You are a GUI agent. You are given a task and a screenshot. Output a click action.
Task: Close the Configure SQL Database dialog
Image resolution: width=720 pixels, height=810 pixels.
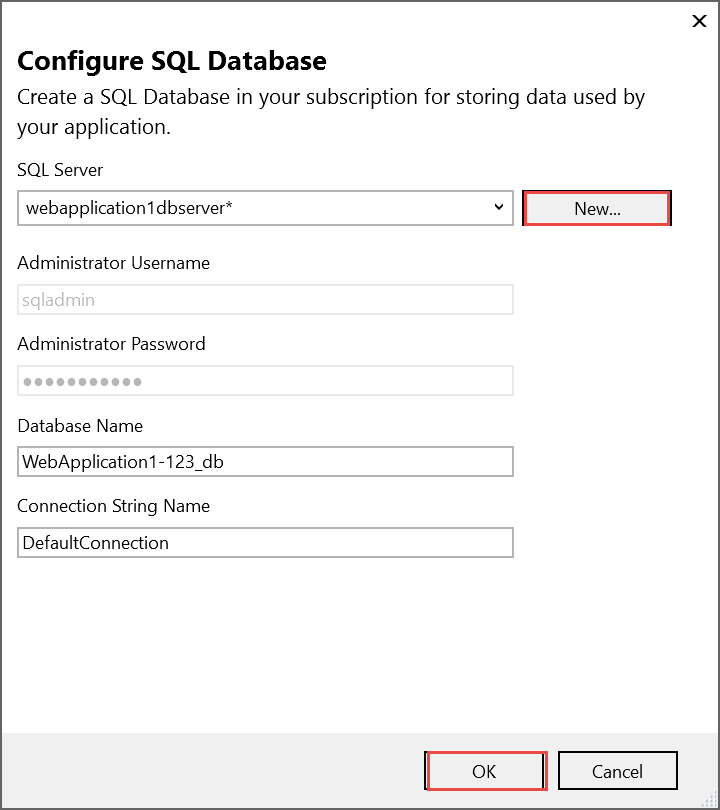pos(699,21)
